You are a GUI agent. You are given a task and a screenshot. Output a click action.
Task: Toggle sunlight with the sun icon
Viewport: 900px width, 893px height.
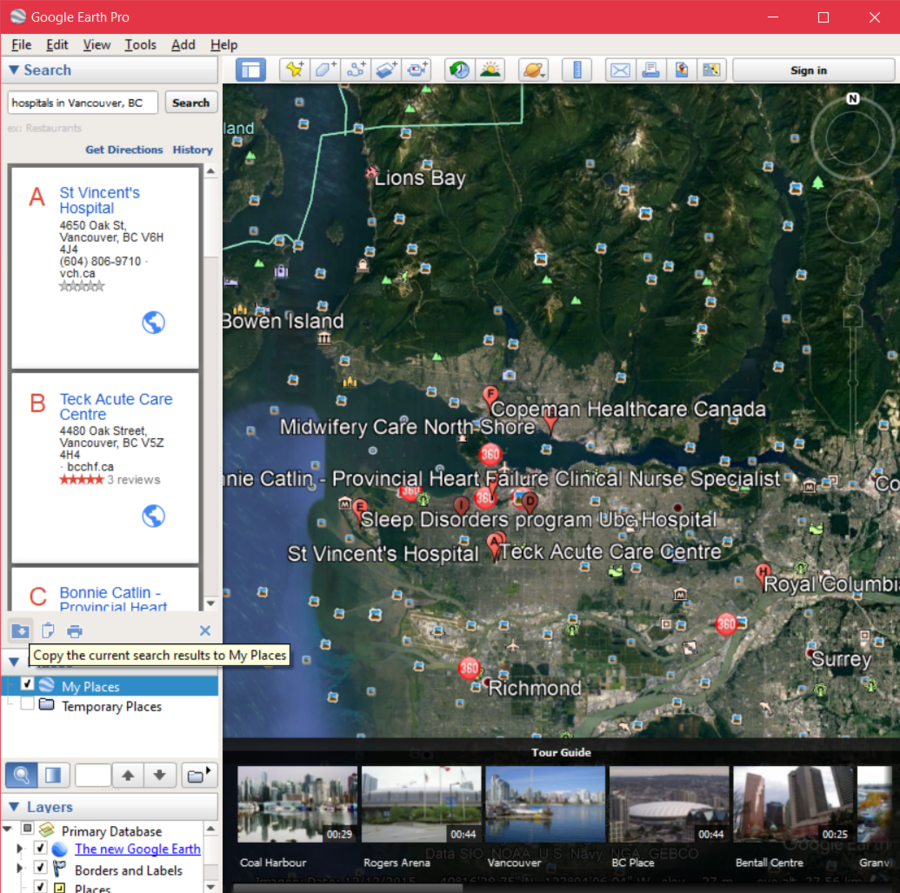491,69
